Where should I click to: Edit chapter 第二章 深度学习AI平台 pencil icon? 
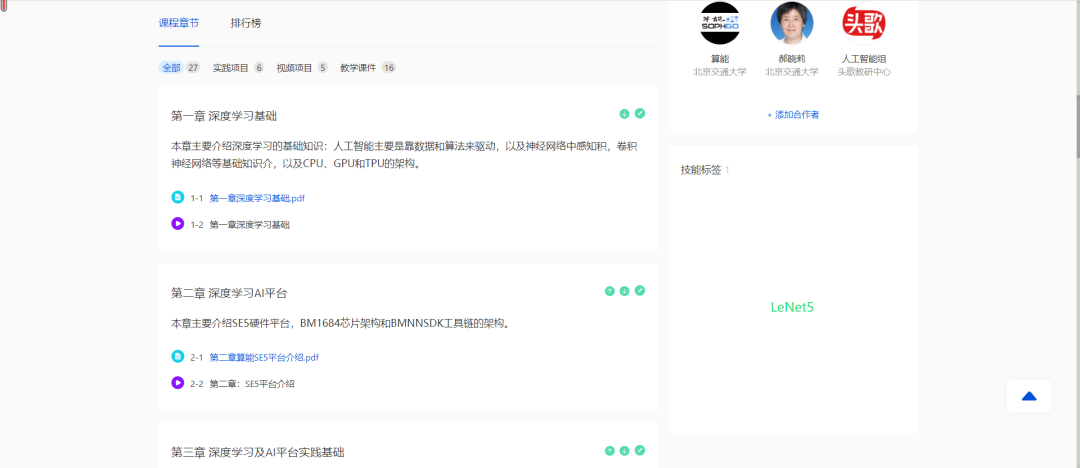click(x=640, y=291)
